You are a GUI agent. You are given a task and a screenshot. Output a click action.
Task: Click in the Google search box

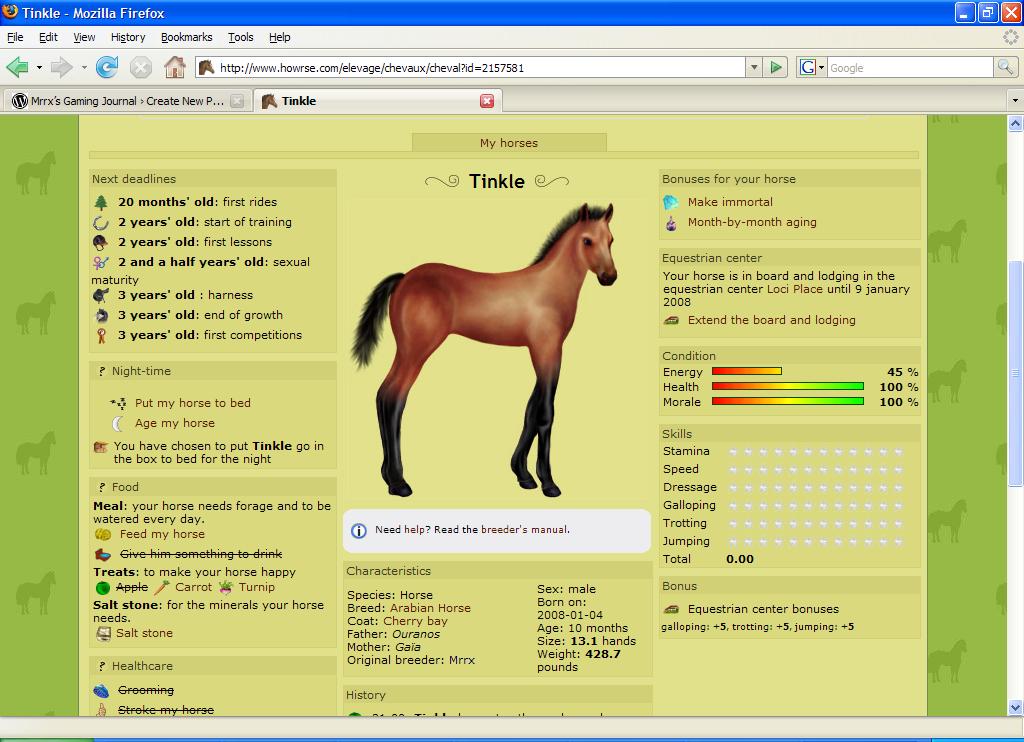[910, 67]
